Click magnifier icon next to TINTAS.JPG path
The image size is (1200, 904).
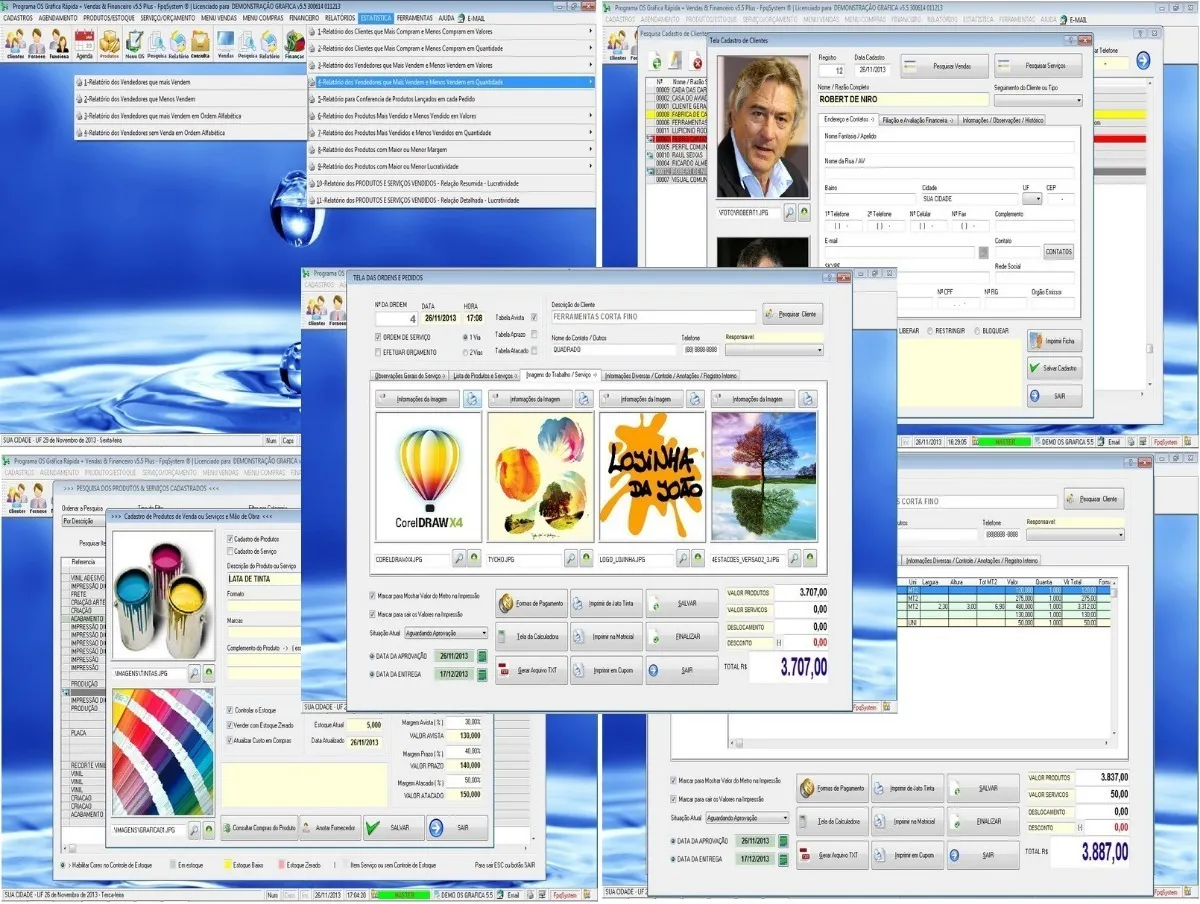click(194, 674)
